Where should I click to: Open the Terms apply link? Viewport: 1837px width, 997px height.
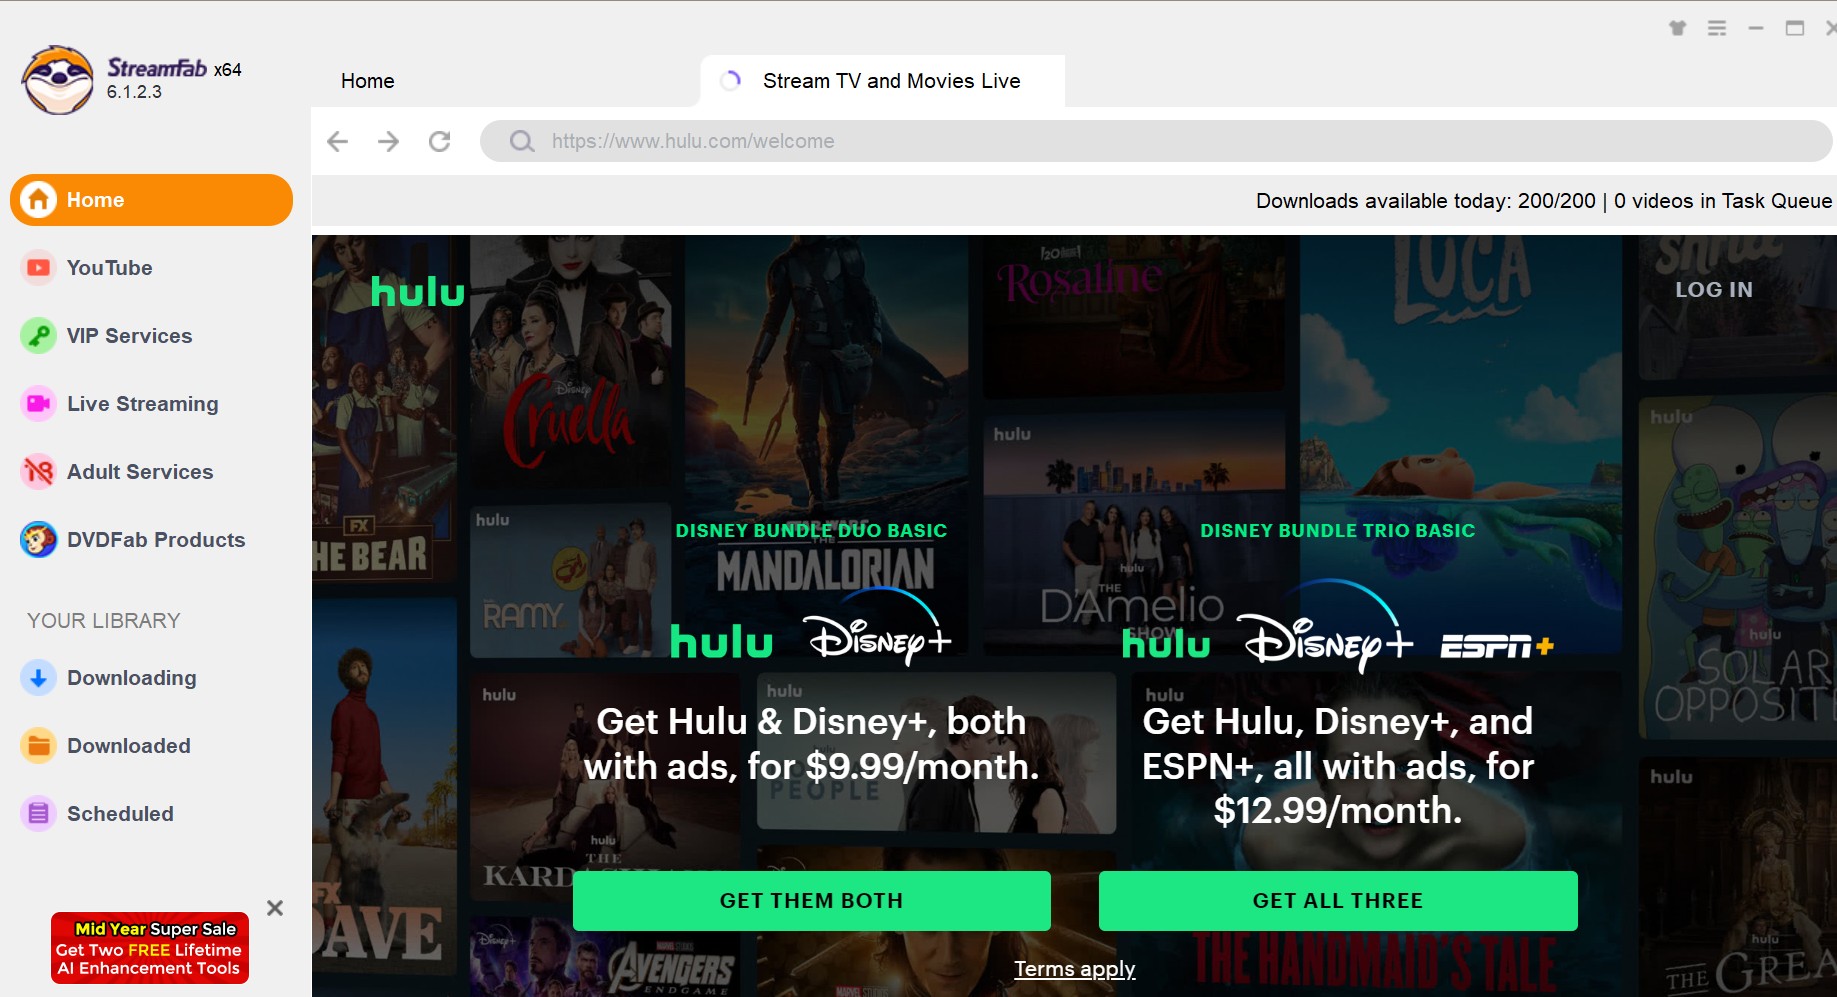pyautogui.click(x=1075, y=969)
